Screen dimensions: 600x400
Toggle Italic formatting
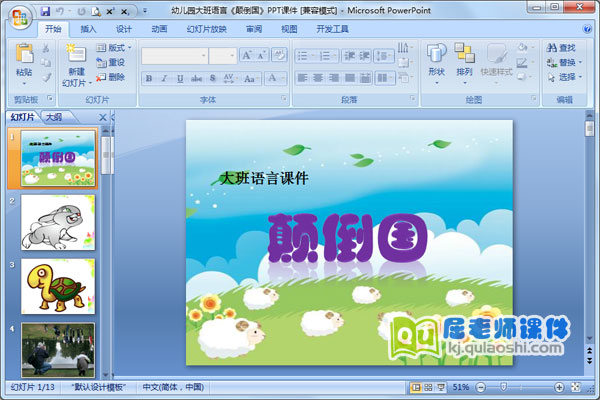[164, 78]
